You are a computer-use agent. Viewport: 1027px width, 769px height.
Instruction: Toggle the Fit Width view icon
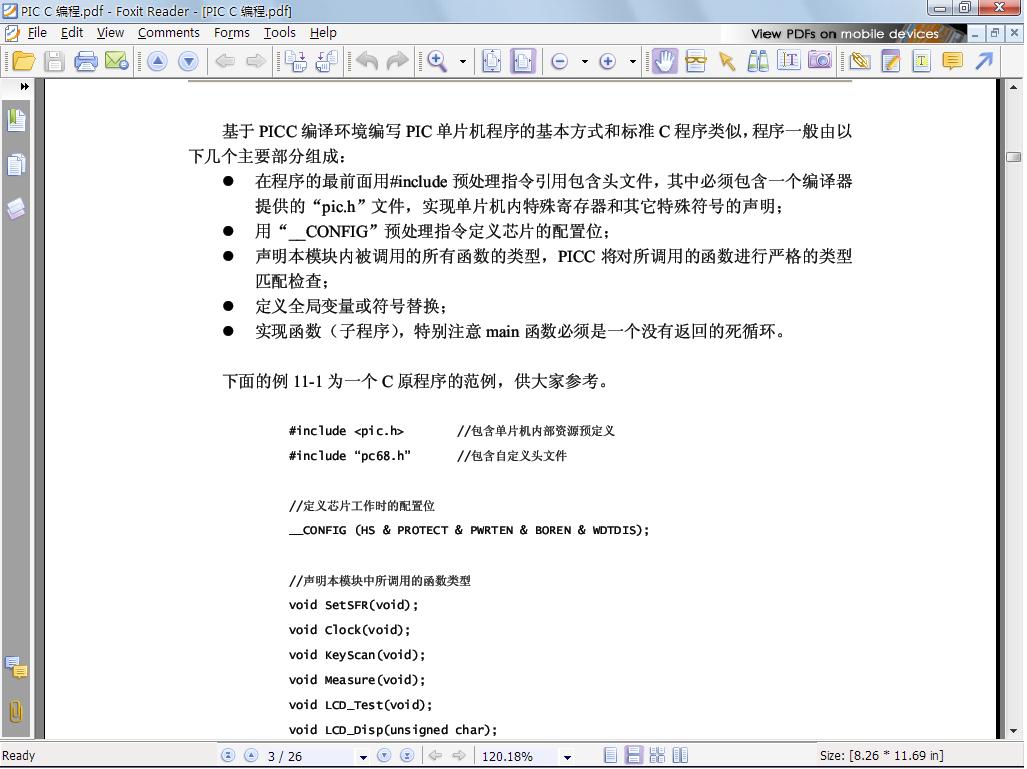(x=523, y=61)
